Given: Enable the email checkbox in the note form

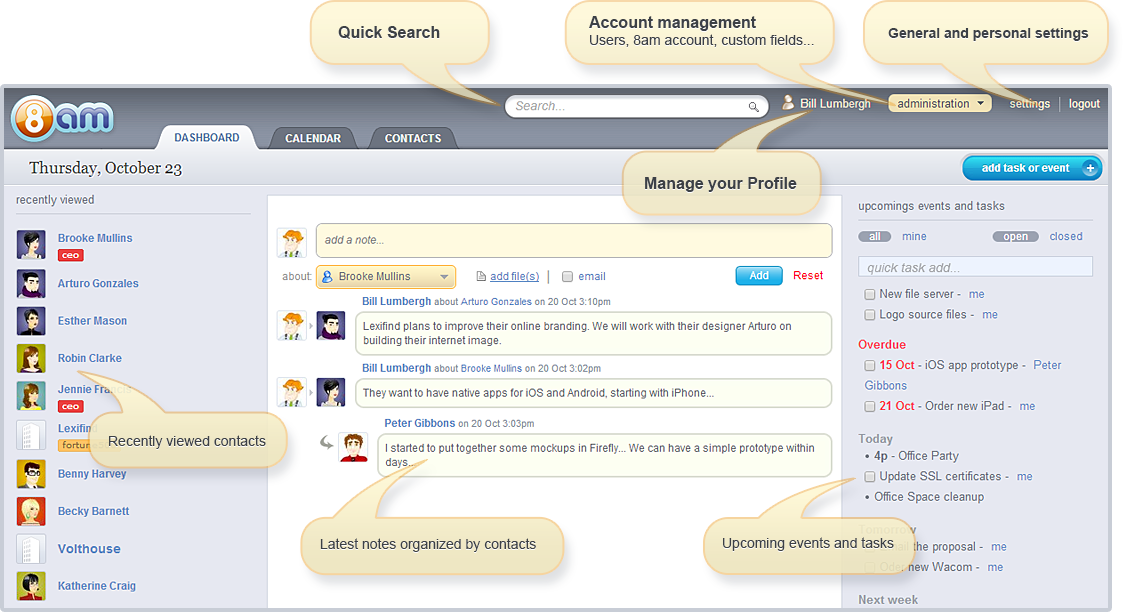Looking at the screenshot, I should pyautogui.click(x=567, y=277).
